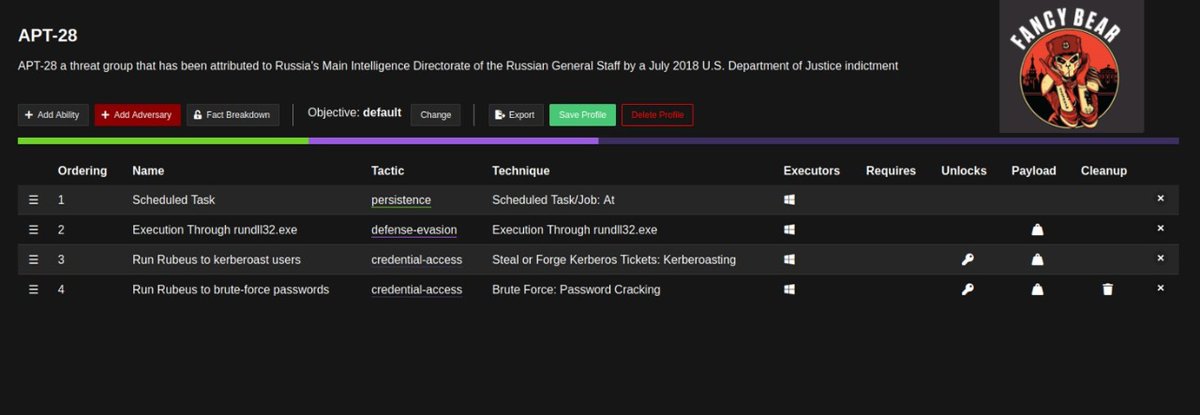Click credential-access tactic in kerberoast row
Image resolution: width=1200 pixels, height=415 pixels.
(x=417, y=260)
